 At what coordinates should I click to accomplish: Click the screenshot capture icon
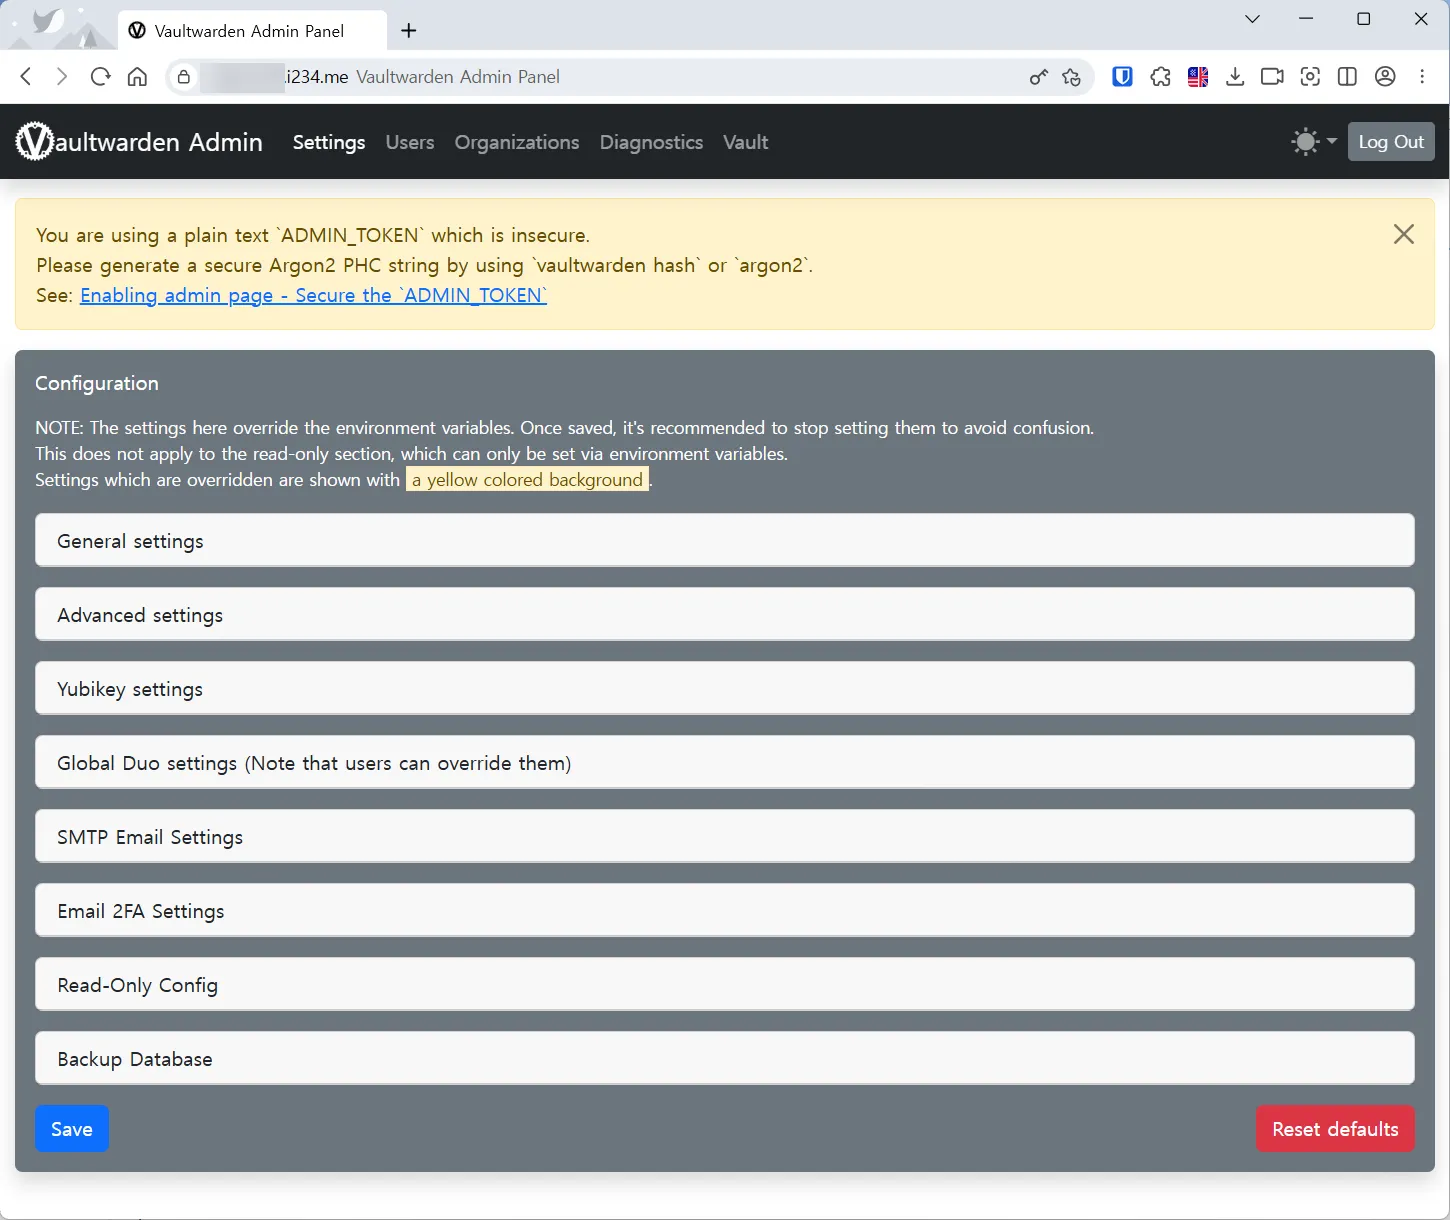click(1310, 77)
